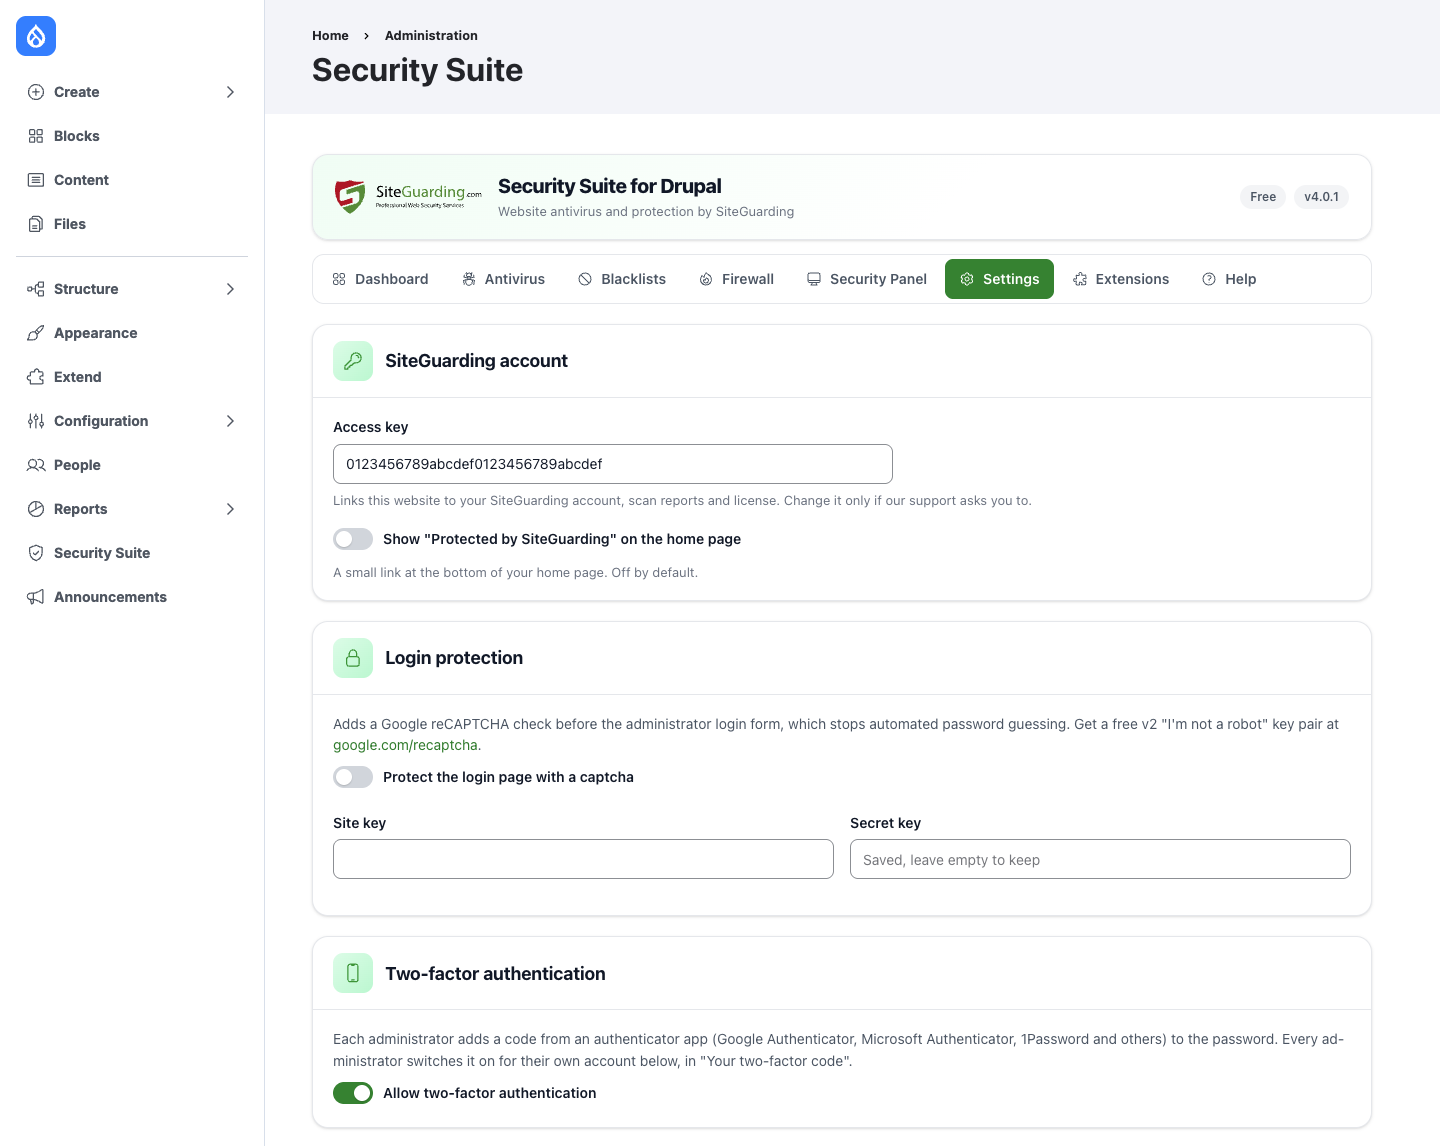Click the Files document icon
The width and height of the screenshot is (1440, 1146).
point(36,224)
